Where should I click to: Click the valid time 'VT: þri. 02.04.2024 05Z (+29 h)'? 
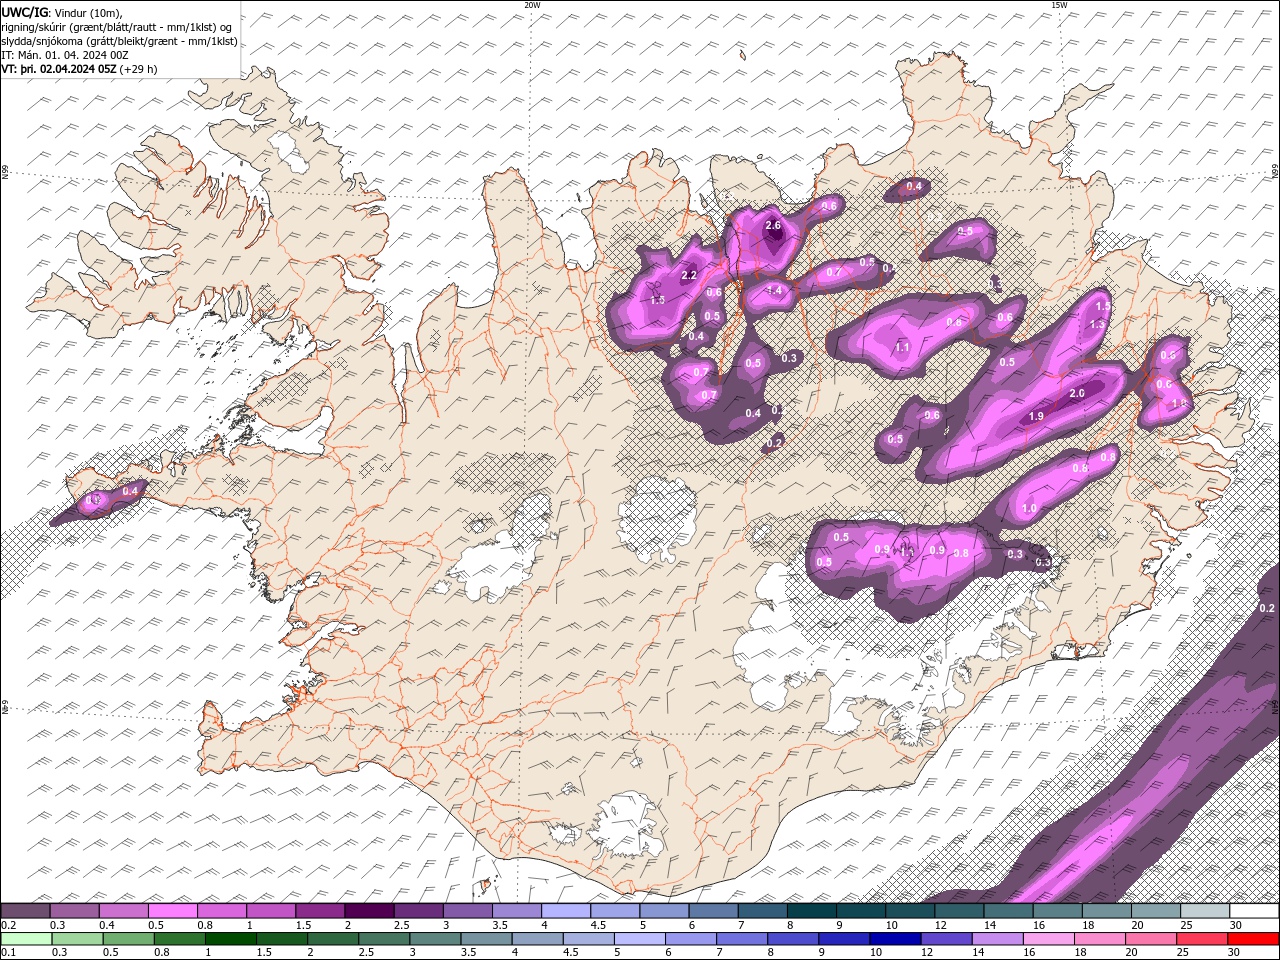click(x=79, y=69)
